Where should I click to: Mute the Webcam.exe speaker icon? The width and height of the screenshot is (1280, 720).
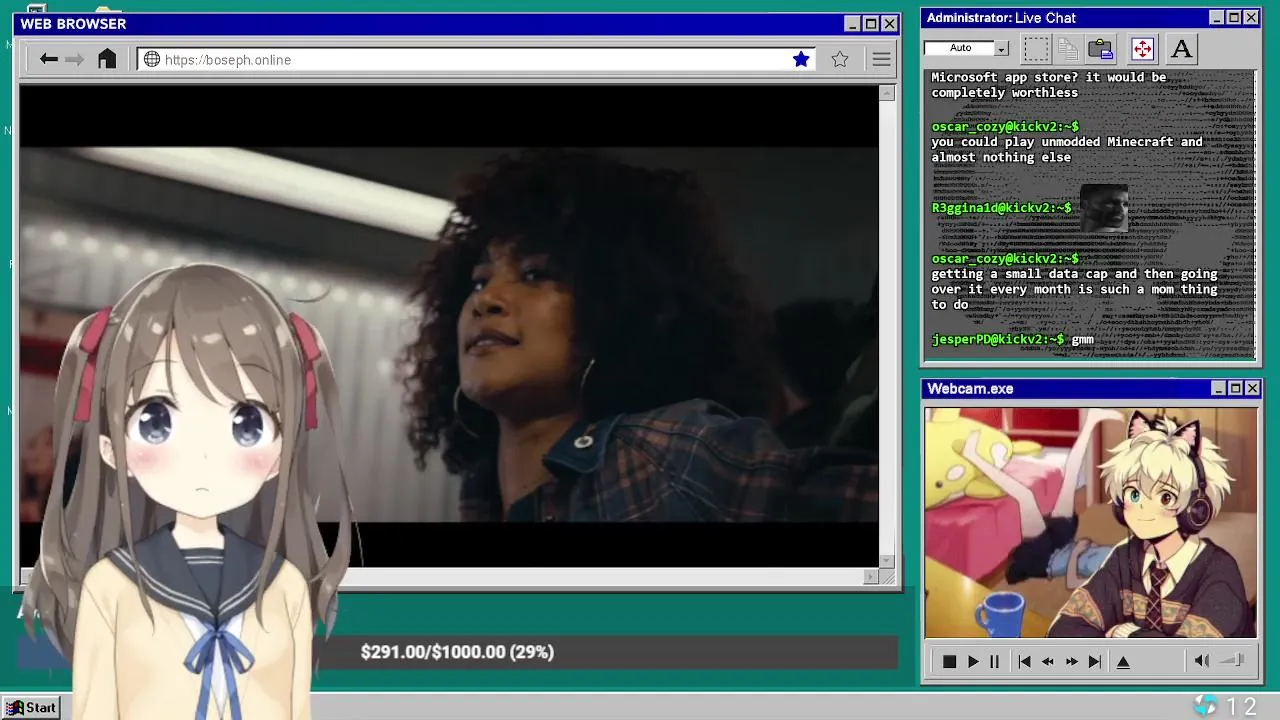(1202, 660)
